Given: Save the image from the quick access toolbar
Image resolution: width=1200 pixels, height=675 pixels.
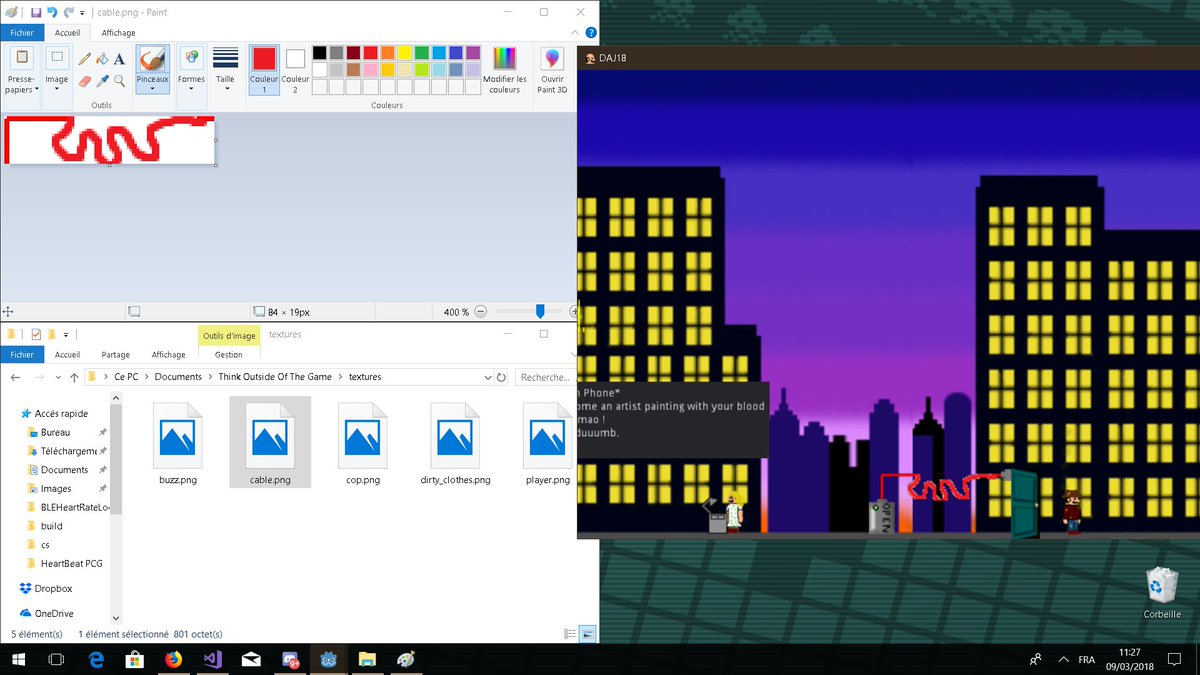Looking at the screenshot, I should click(x=36, y=12).
